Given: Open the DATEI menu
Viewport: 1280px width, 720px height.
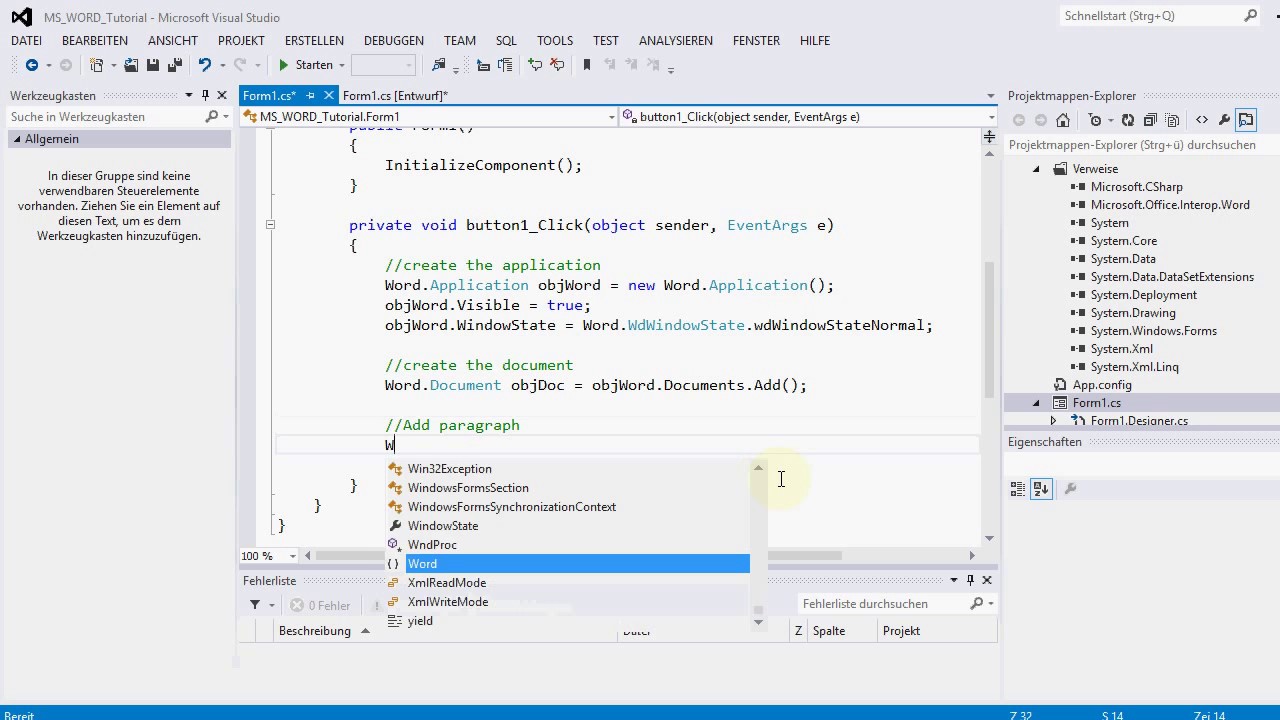Looking at the screenshot, I should click(26, 41).
